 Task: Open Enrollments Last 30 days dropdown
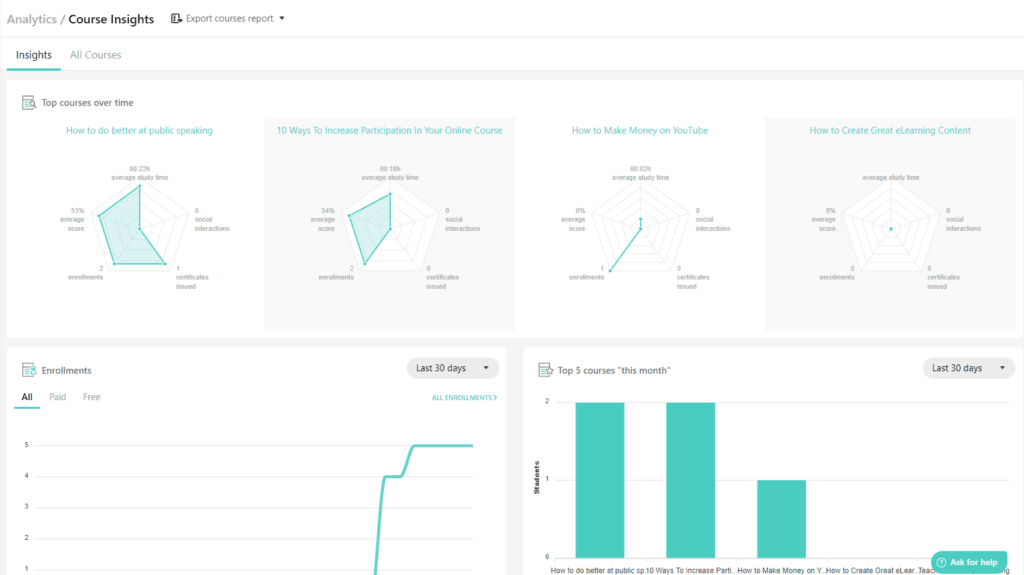click(x=453, y=368)
